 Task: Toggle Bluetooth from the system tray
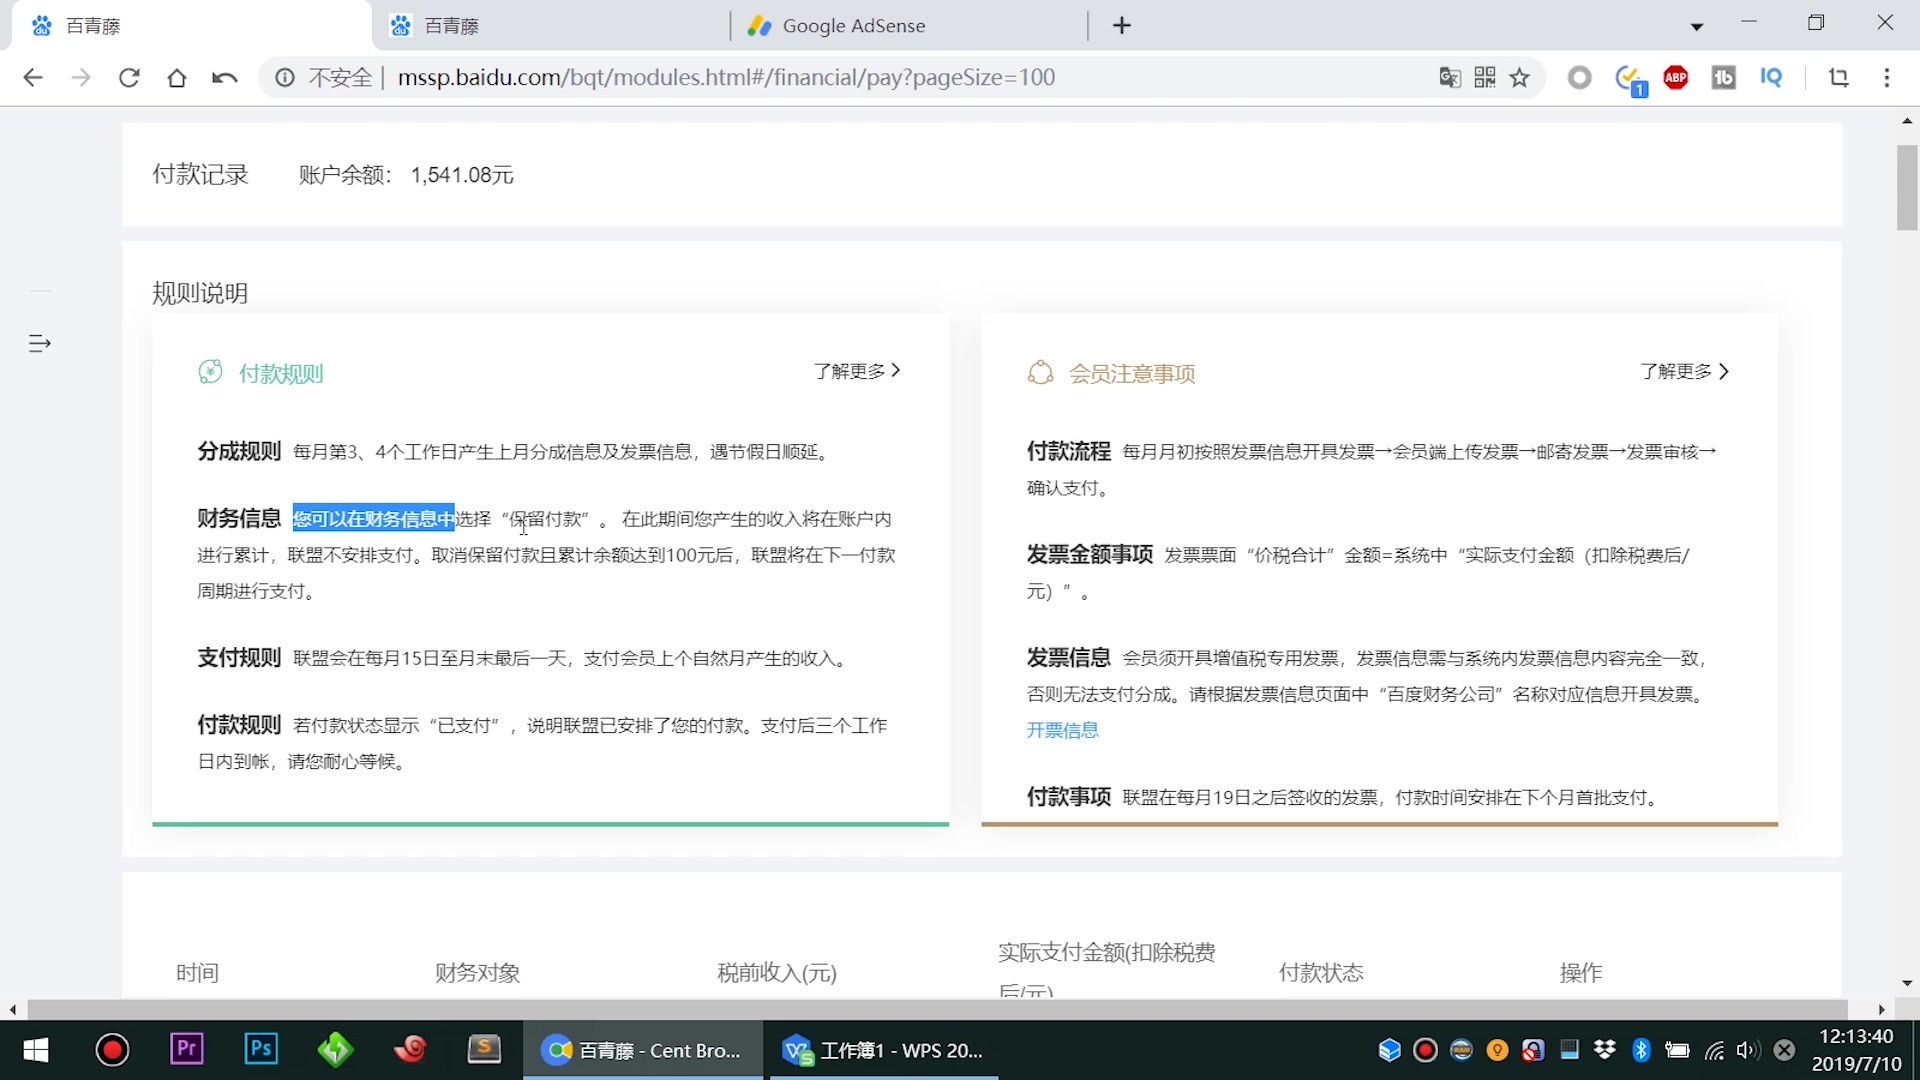(1643, 1050)
